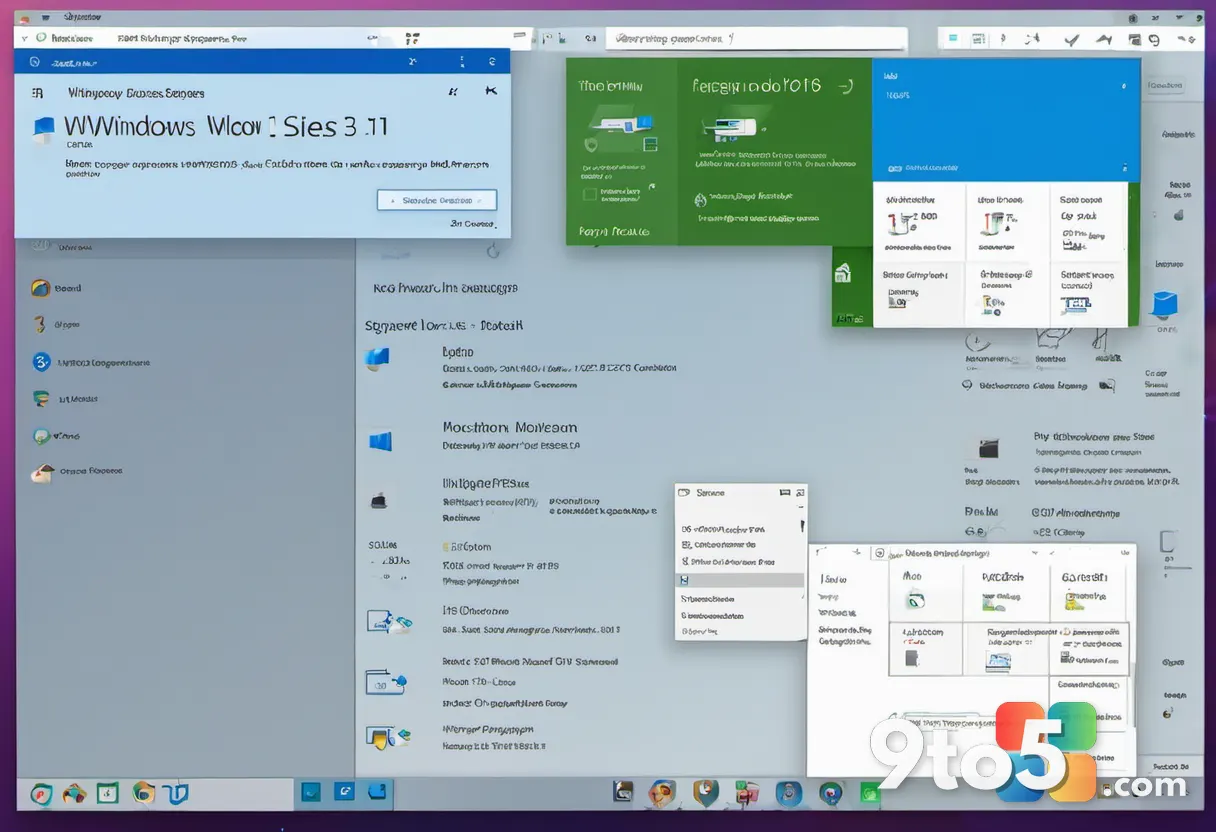
Task: Open the blue cube icon on the right side
Action: click(1165, 304)
